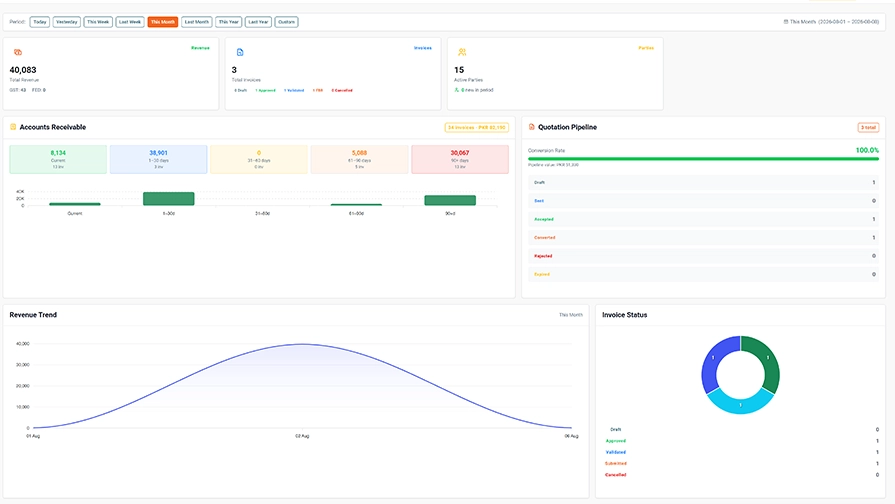Click the Conversion Rate progress bar
The height and width of the screenshot is (504, 895).
point(703,159)
